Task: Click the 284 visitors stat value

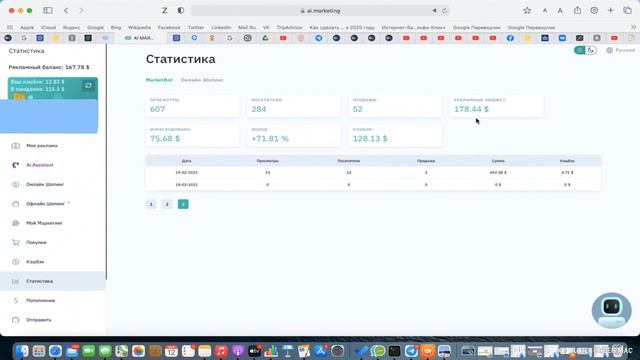Action: [259, 109]
